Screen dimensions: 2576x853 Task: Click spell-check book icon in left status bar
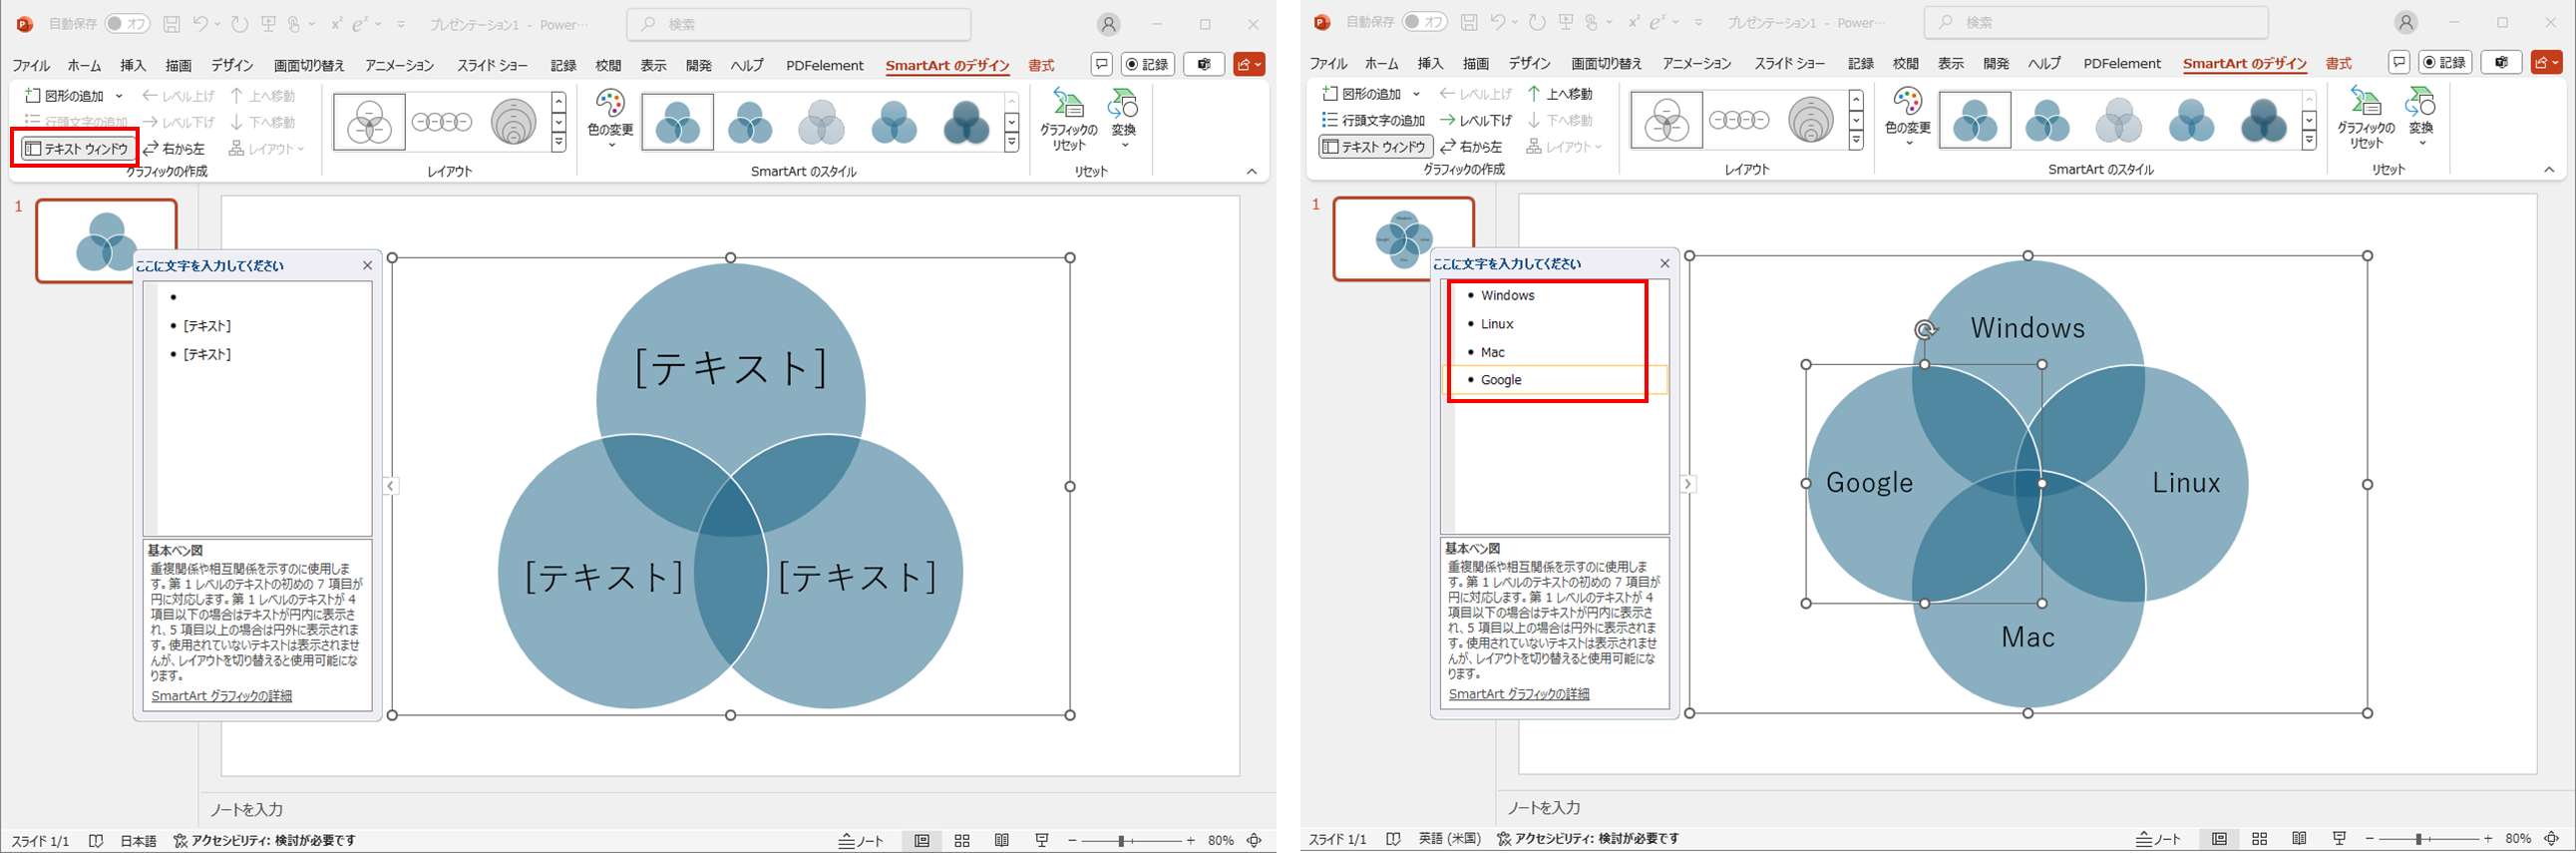tap(96, 841)
